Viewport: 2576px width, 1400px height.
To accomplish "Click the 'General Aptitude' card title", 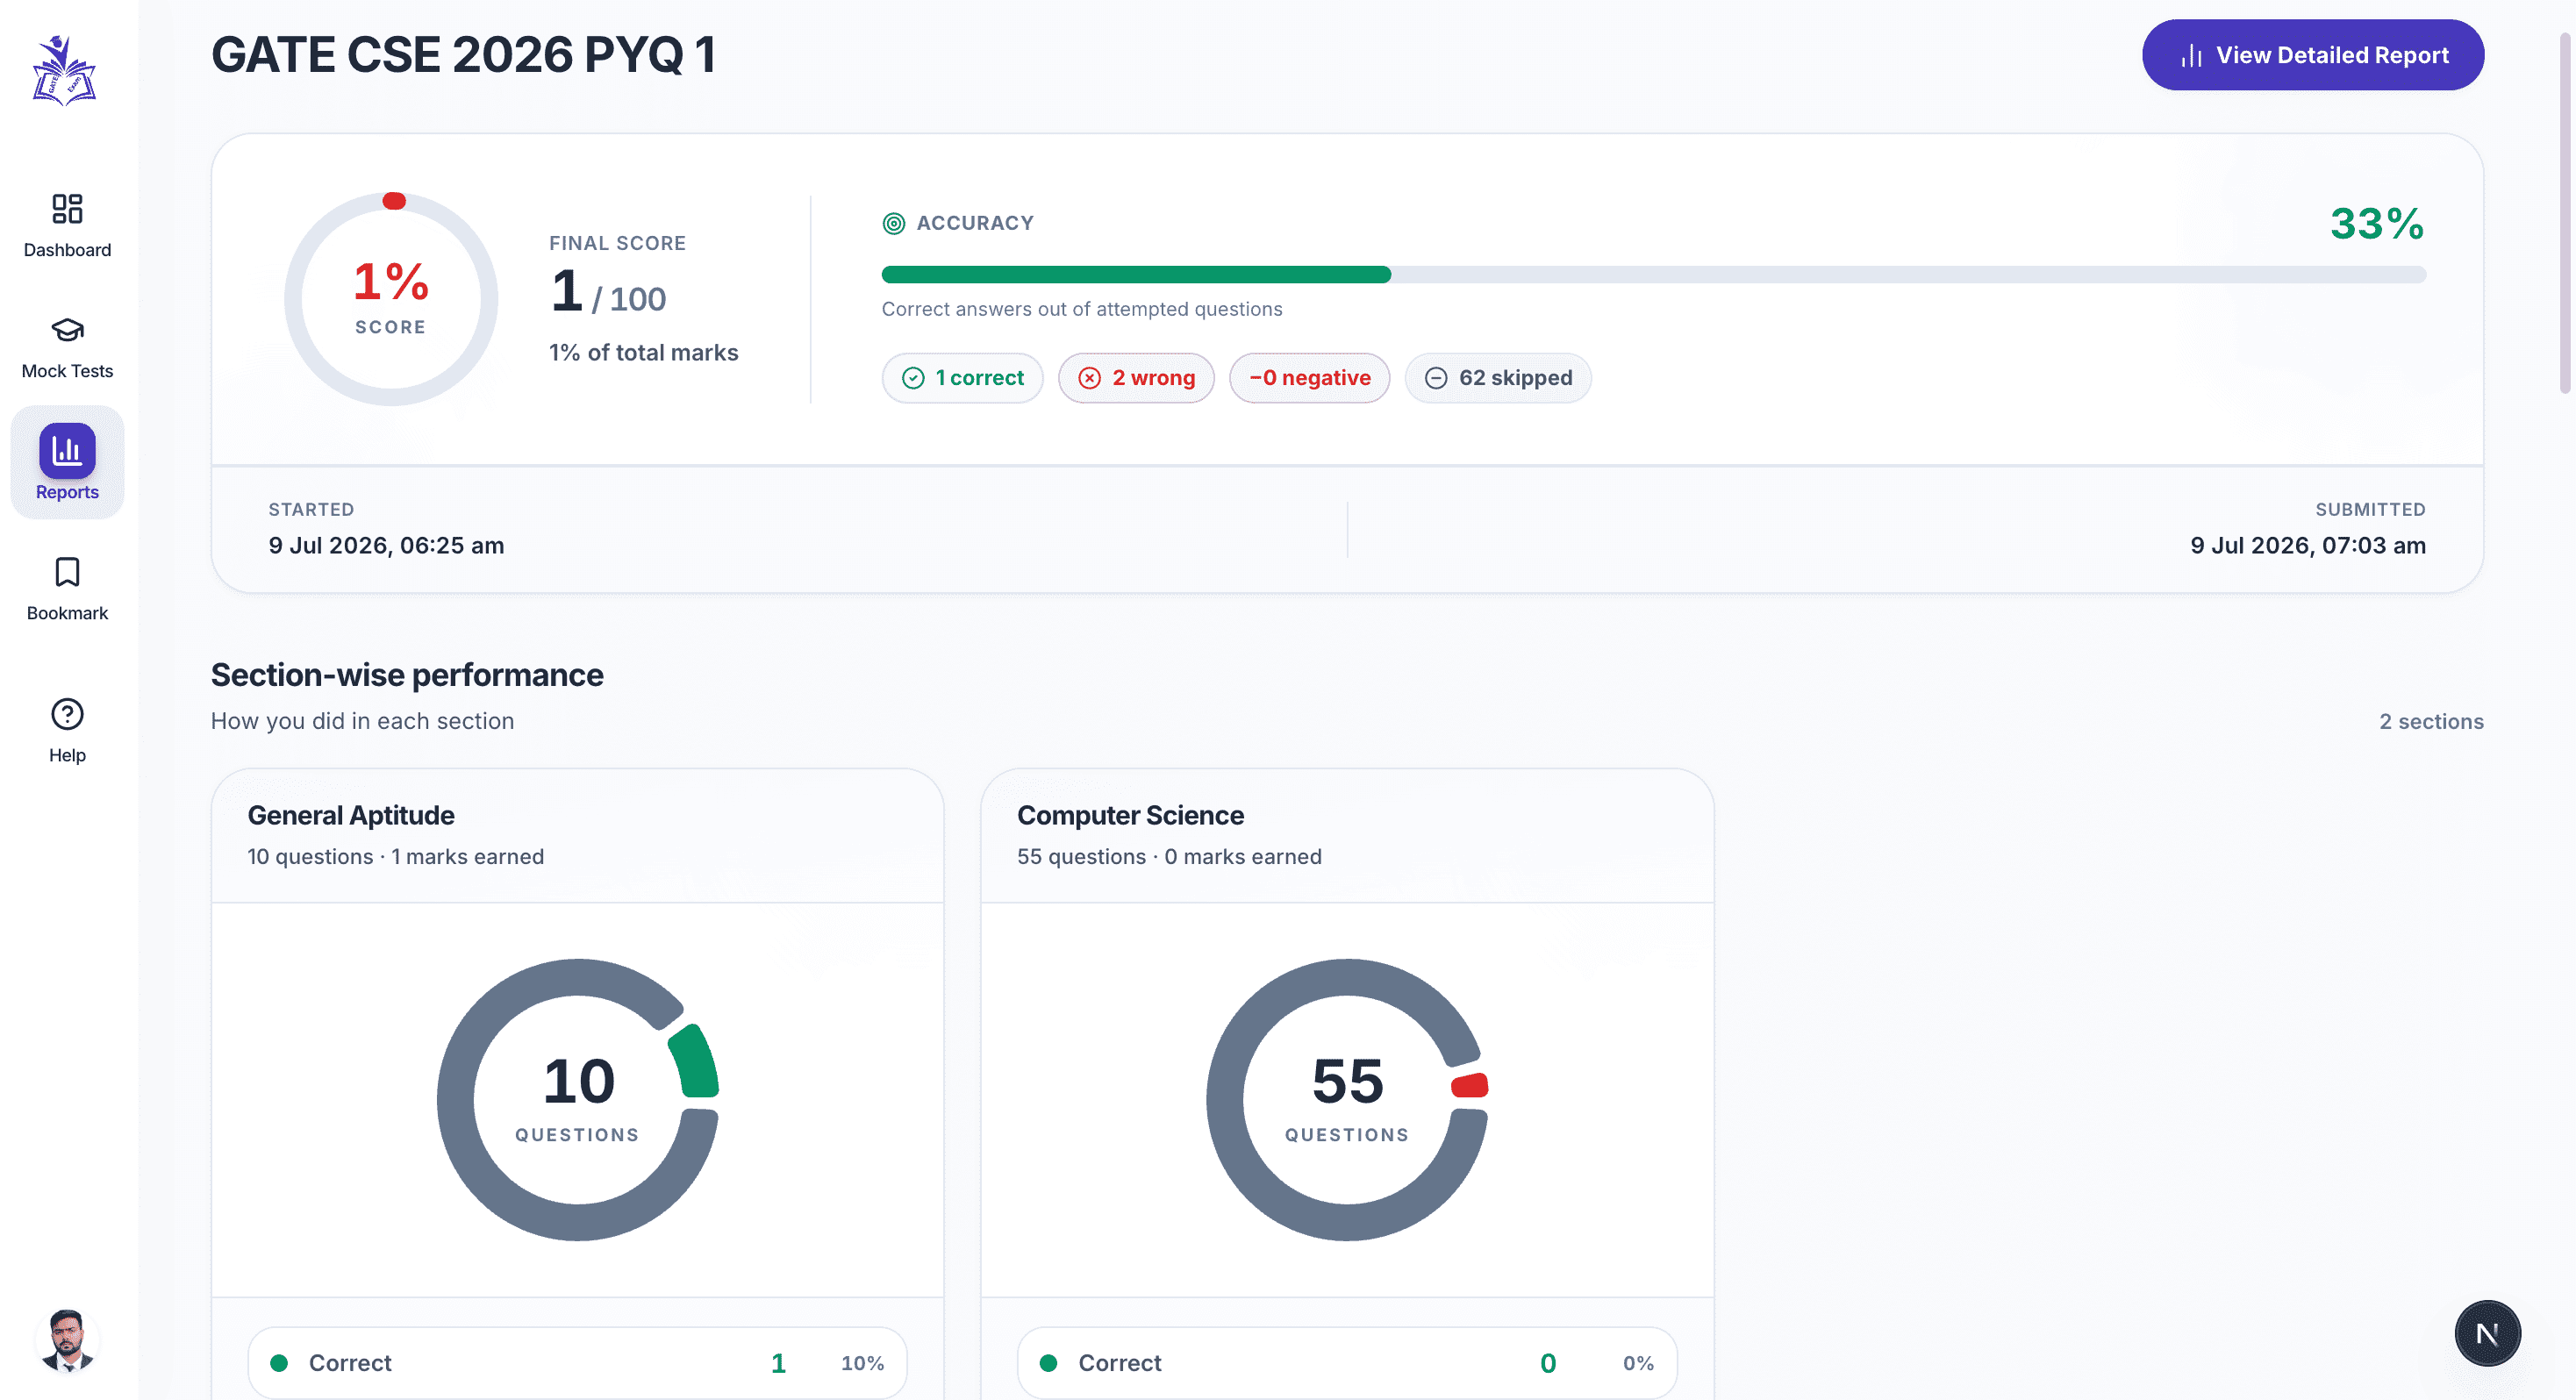I will point(351,815).
